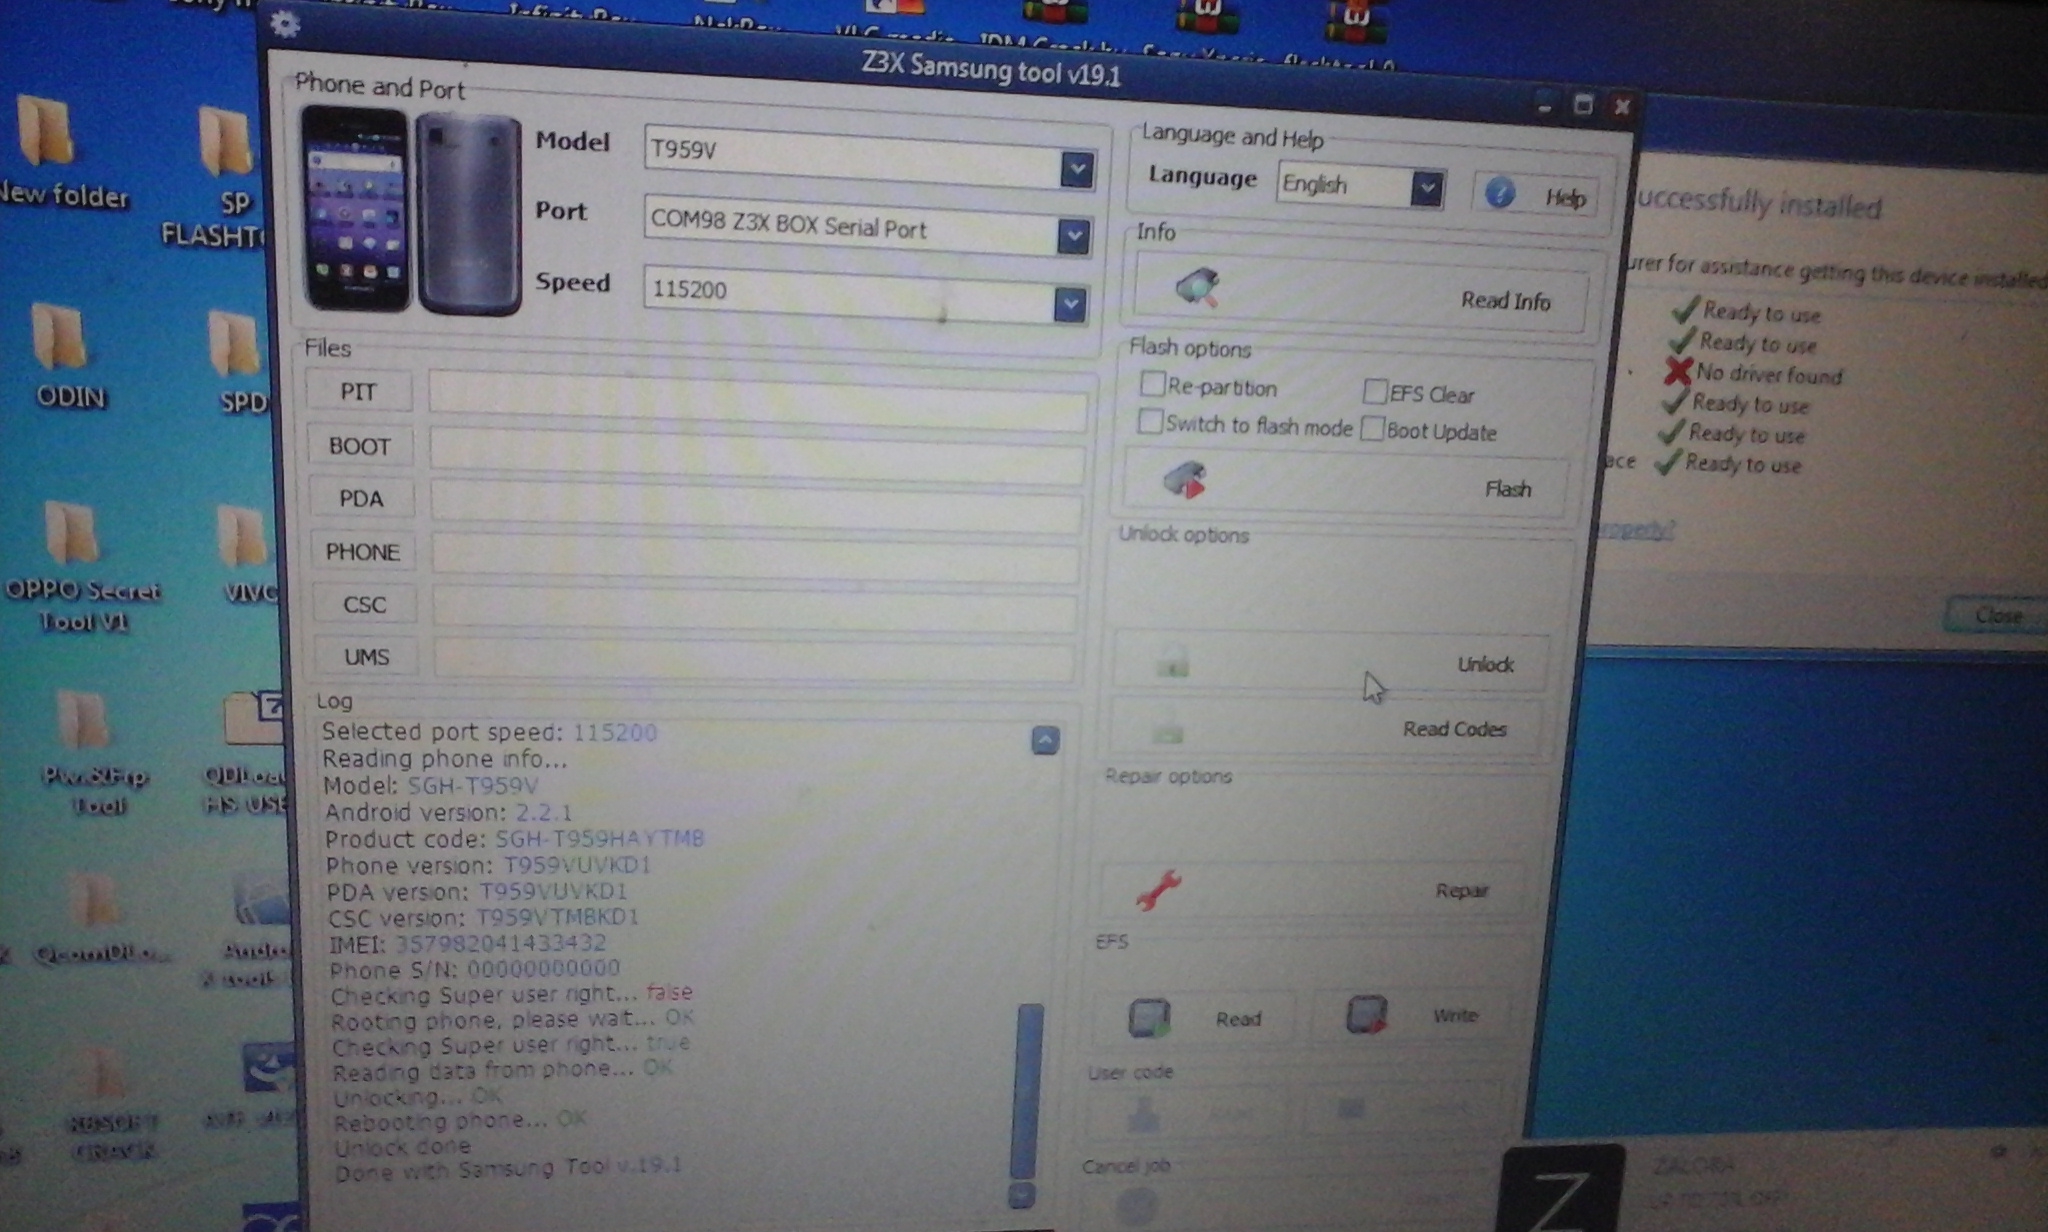2048x1232 pixels.
Task: Click the 'Unlock done' log line
Action: [402, 1147]
